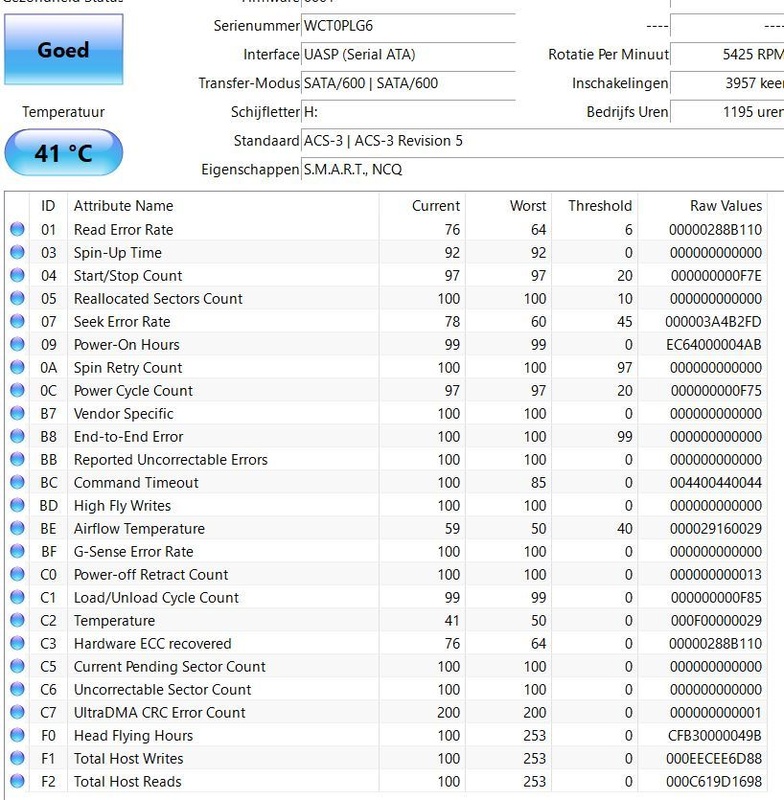Click the status orb for UltraDMA CRC Error Count
The image size is (784, 800).
(x=17, y=712)
